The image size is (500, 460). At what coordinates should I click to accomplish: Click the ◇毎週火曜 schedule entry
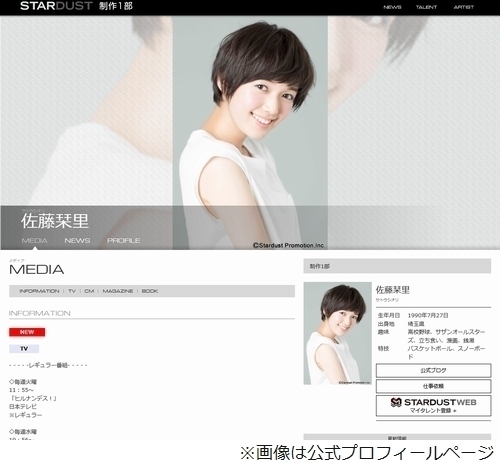coord(23,382)
